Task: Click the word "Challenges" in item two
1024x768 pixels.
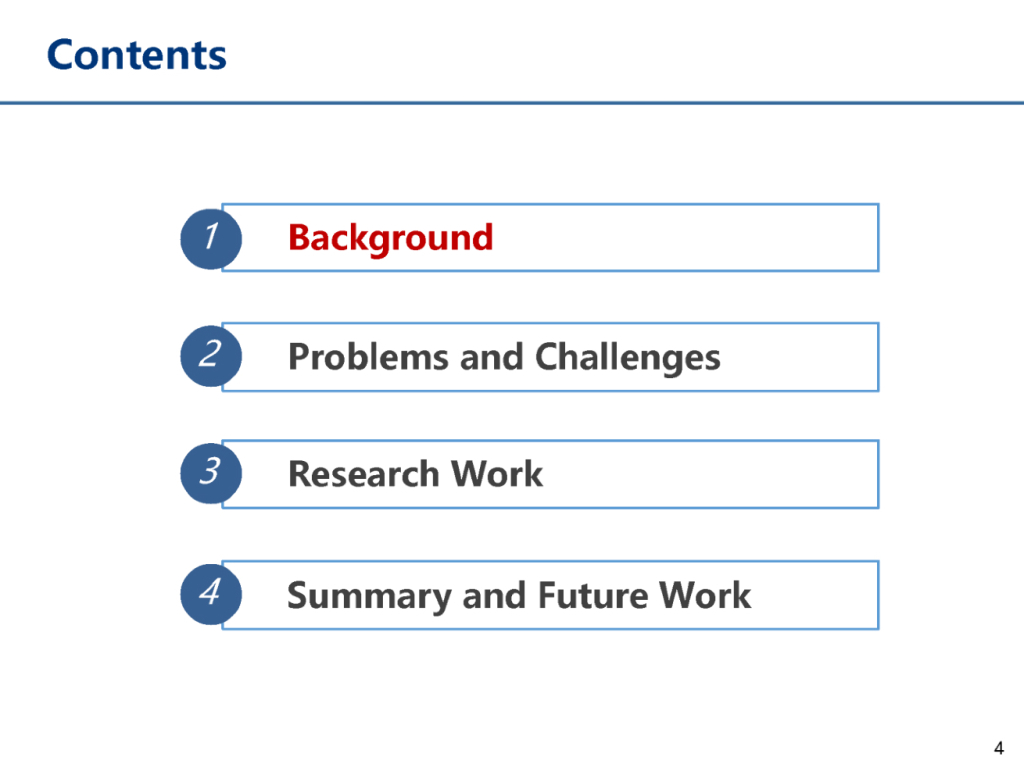Action: tap(627, 357)
